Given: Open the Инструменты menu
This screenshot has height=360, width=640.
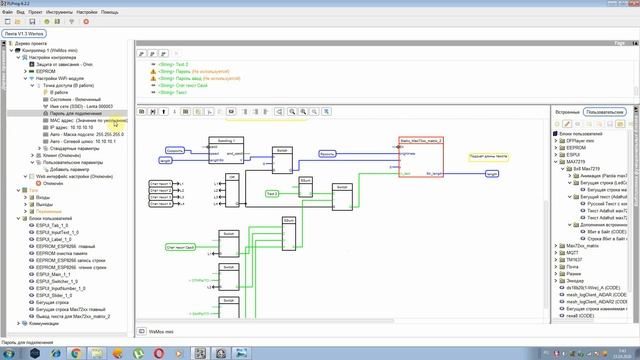Looking at the screenshot, I should 59,12.
